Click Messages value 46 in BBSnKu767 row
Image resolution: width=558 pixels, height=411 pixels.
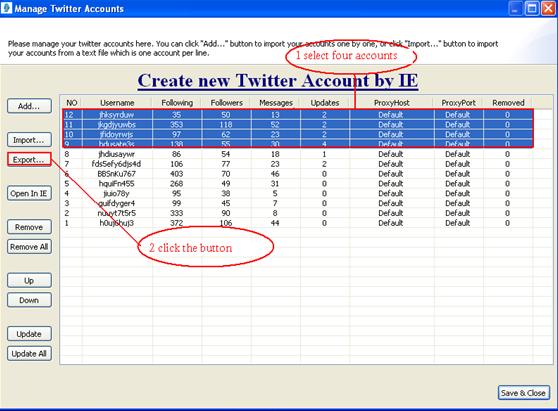point(275,174)
